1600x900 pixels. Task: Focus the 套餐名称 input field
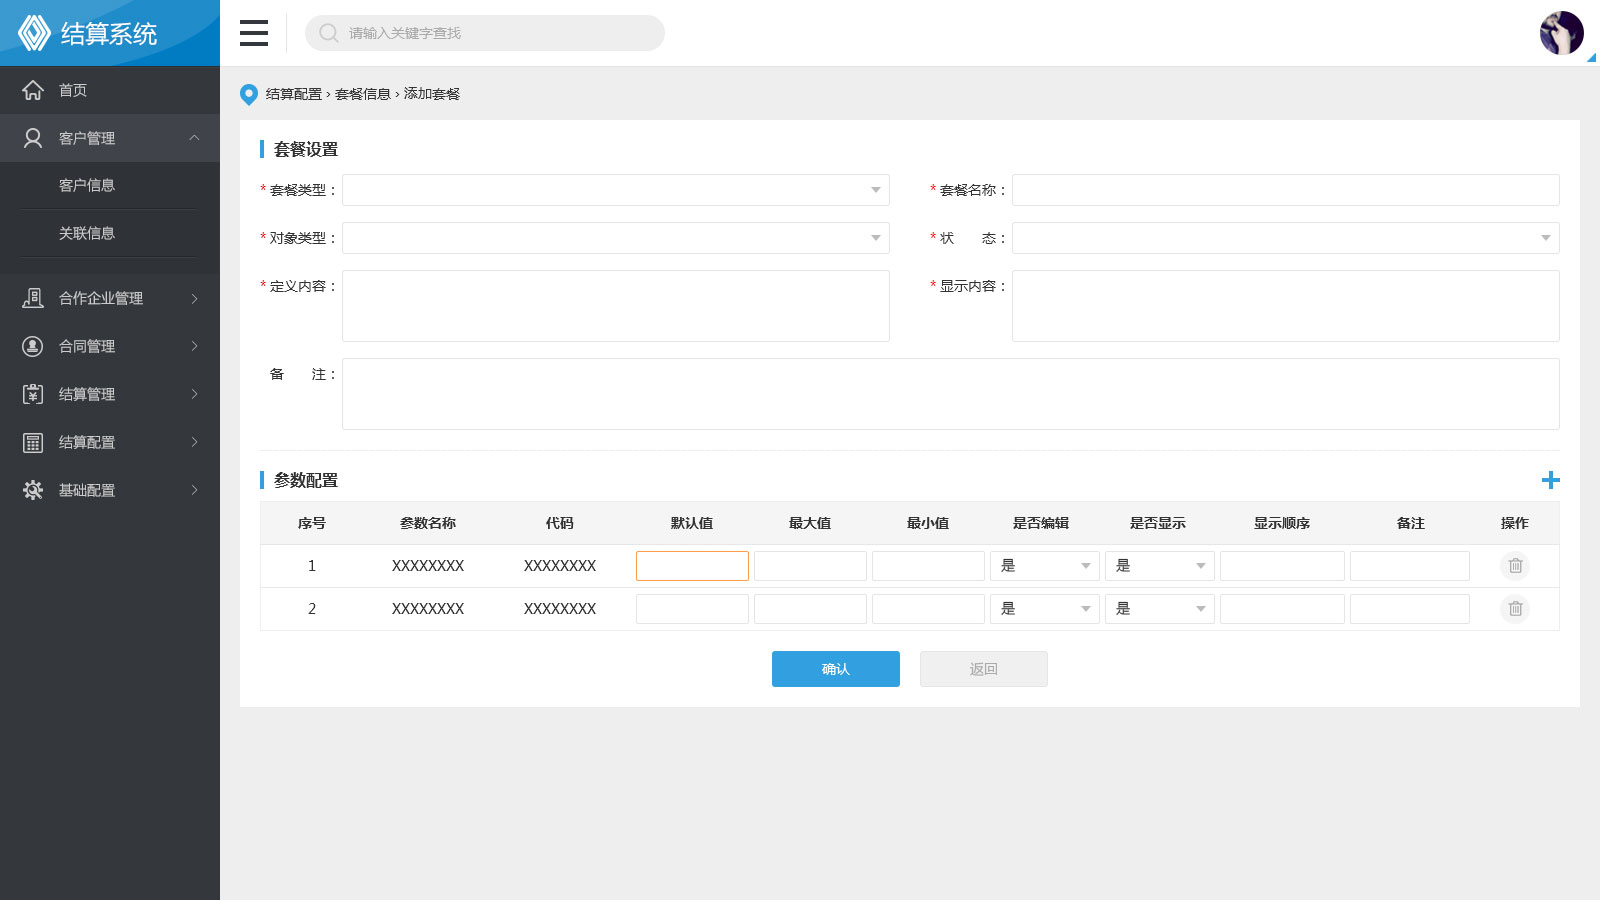pyautogui.click(x=1285, y=190)
